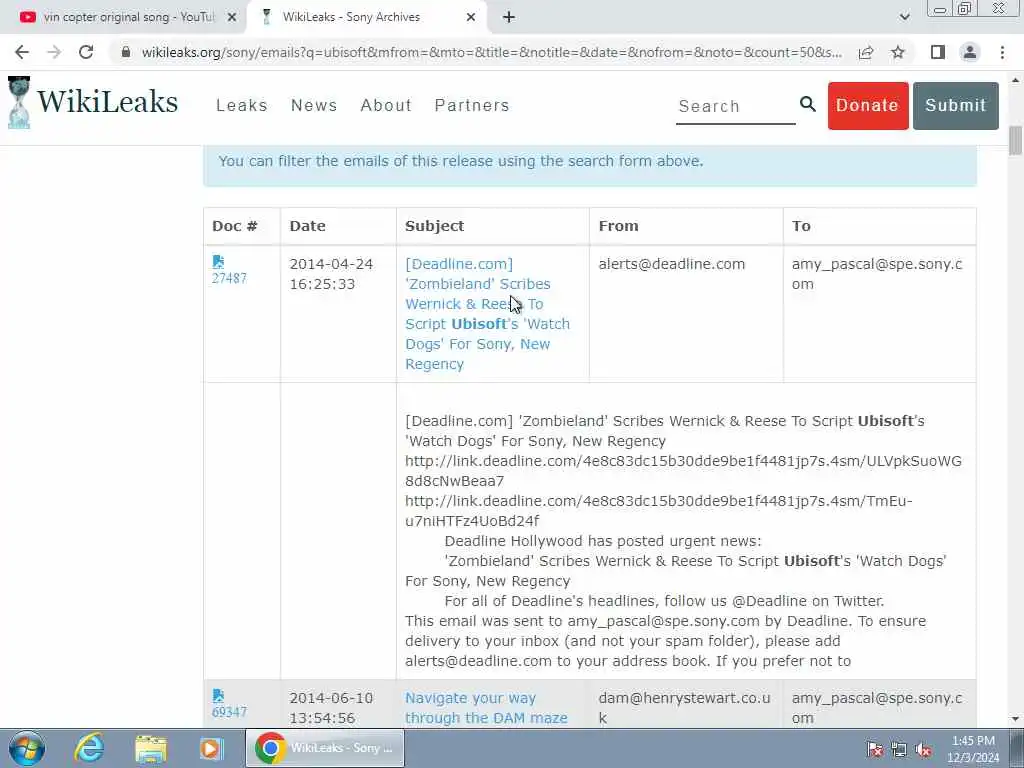This screenshot has width=1024, height=768.
Task: Select the WikiLeaks - Sony Archives tab
Action: point(366,17)
